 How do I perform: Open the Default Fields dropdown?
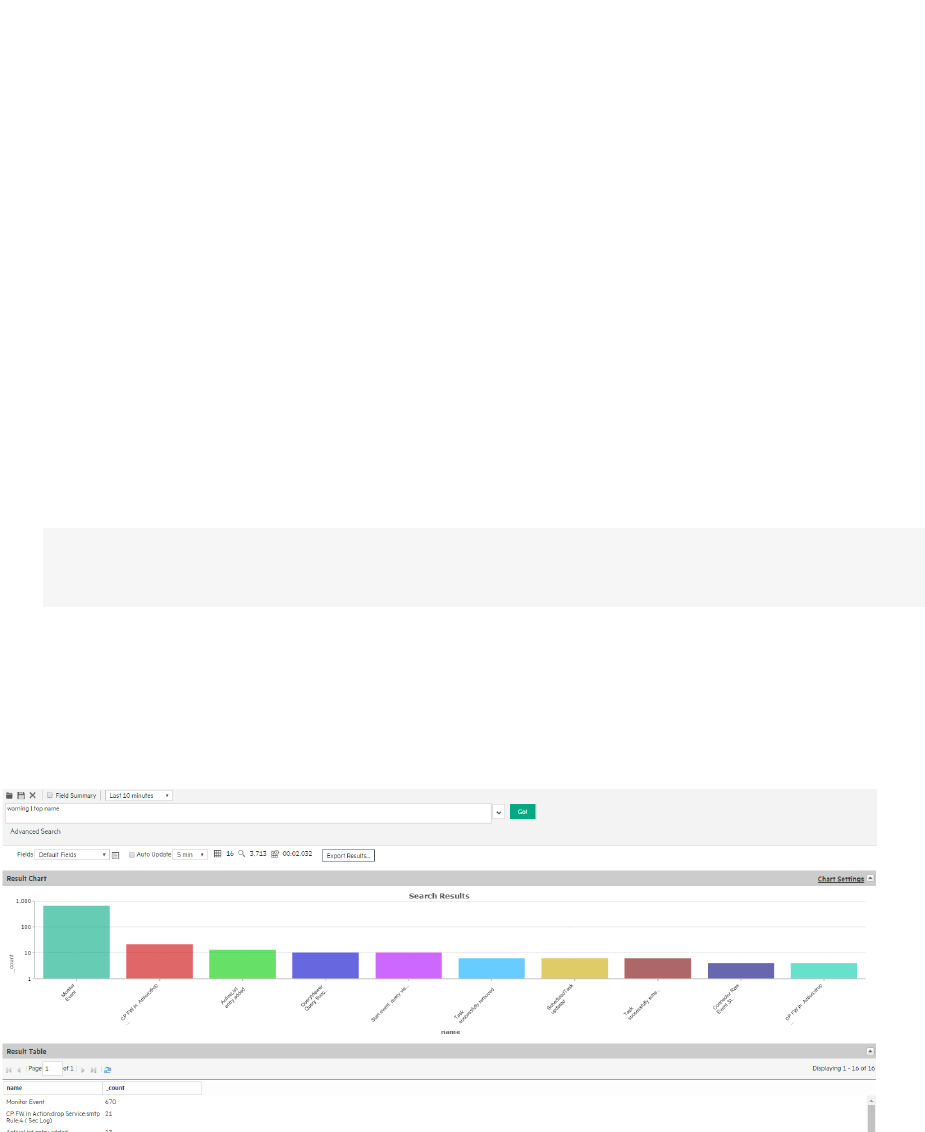point(71,855)
